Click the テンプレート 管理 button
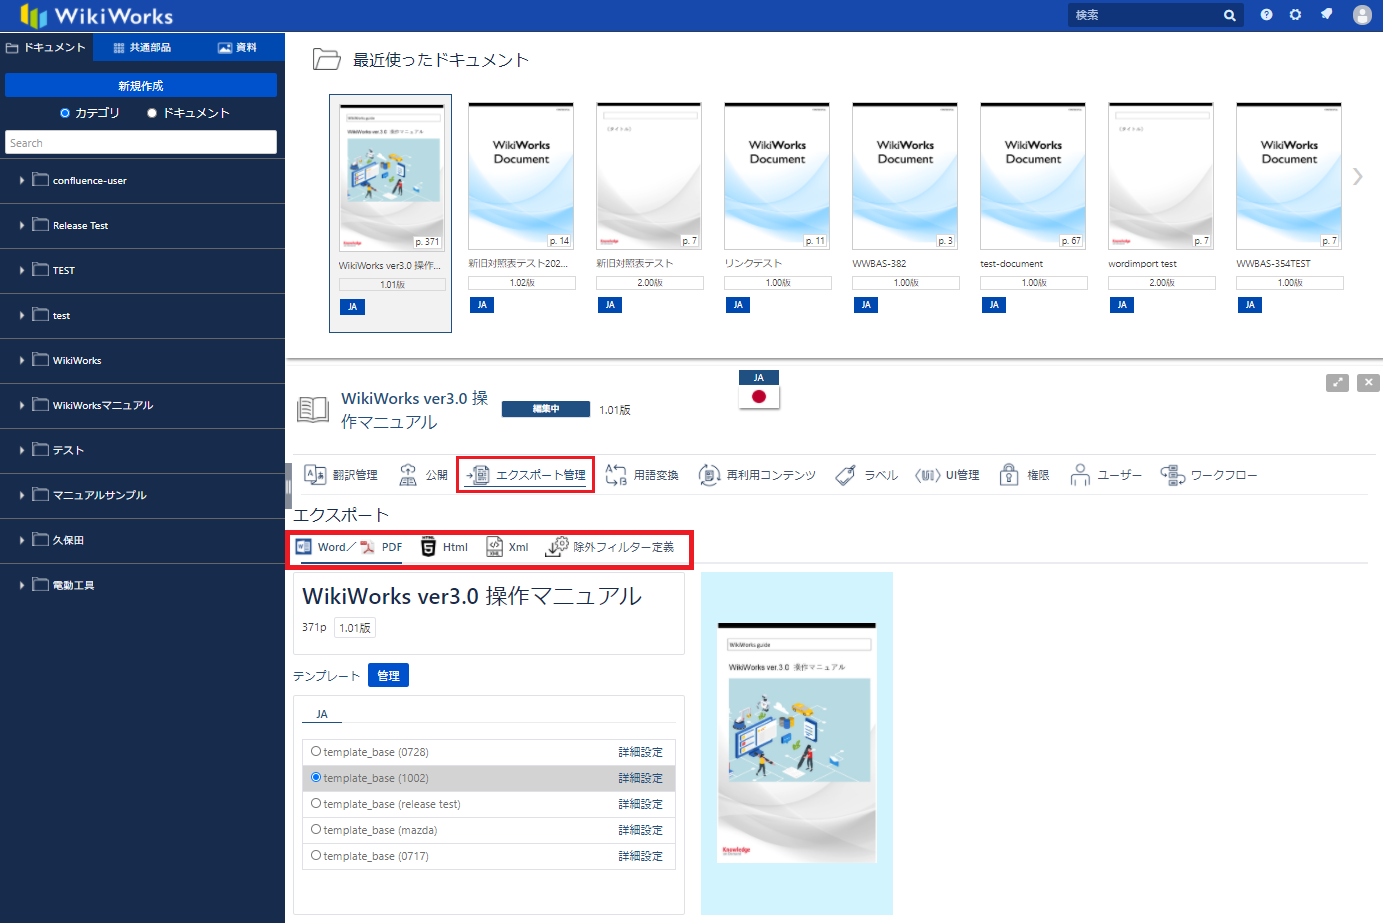This screenshot has height=923, width=1383. tap(388, 676)
